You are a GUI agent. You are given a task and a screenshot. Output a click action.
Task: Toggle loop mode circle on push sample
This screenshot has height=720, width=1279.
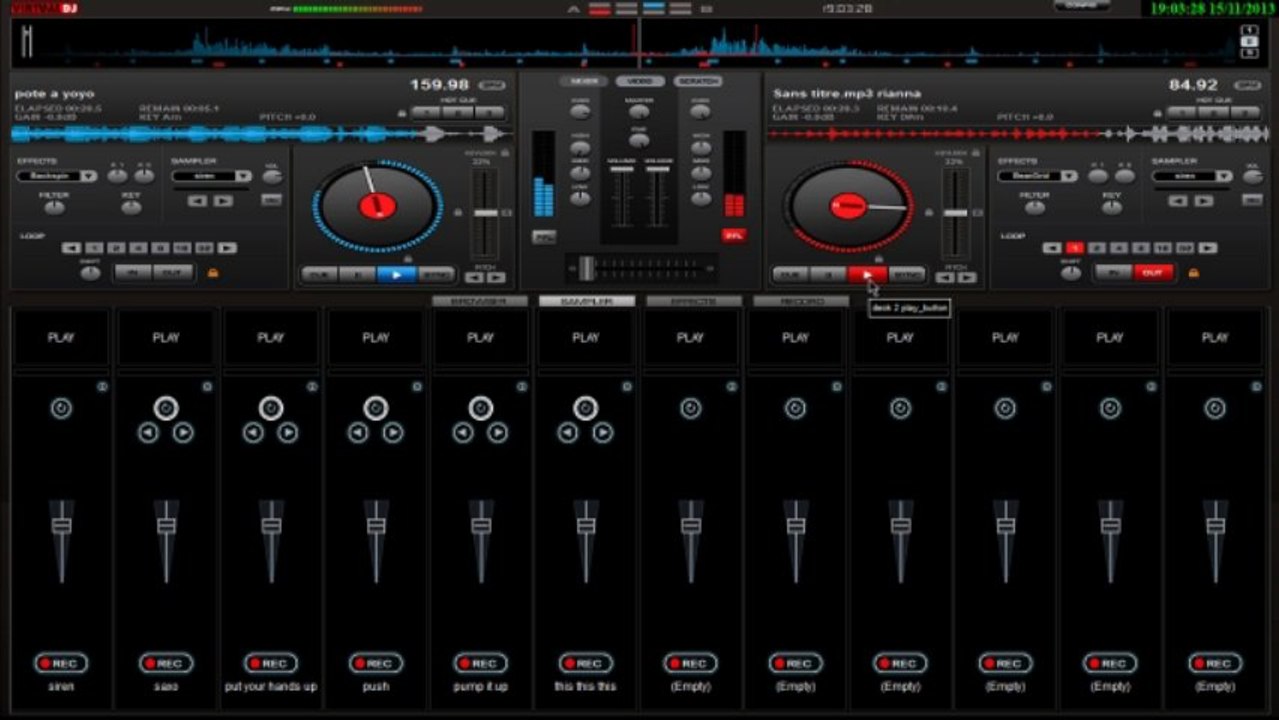(376, 408)
